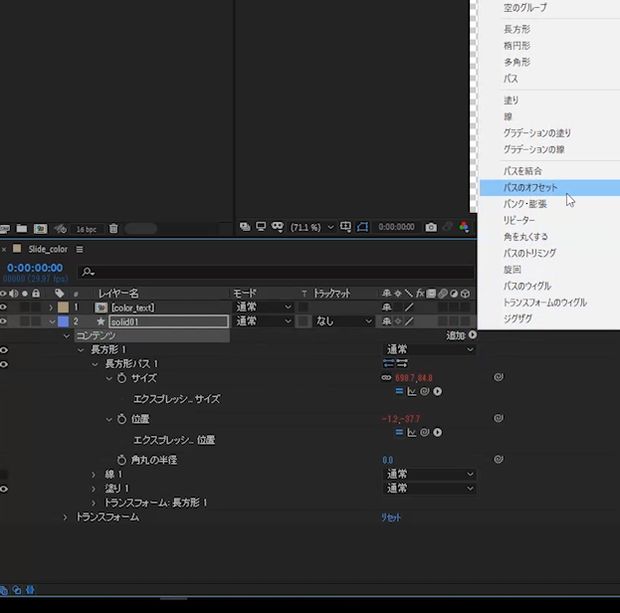
Task: Click the 追加 add button arrow
Action: coord(472,335)
